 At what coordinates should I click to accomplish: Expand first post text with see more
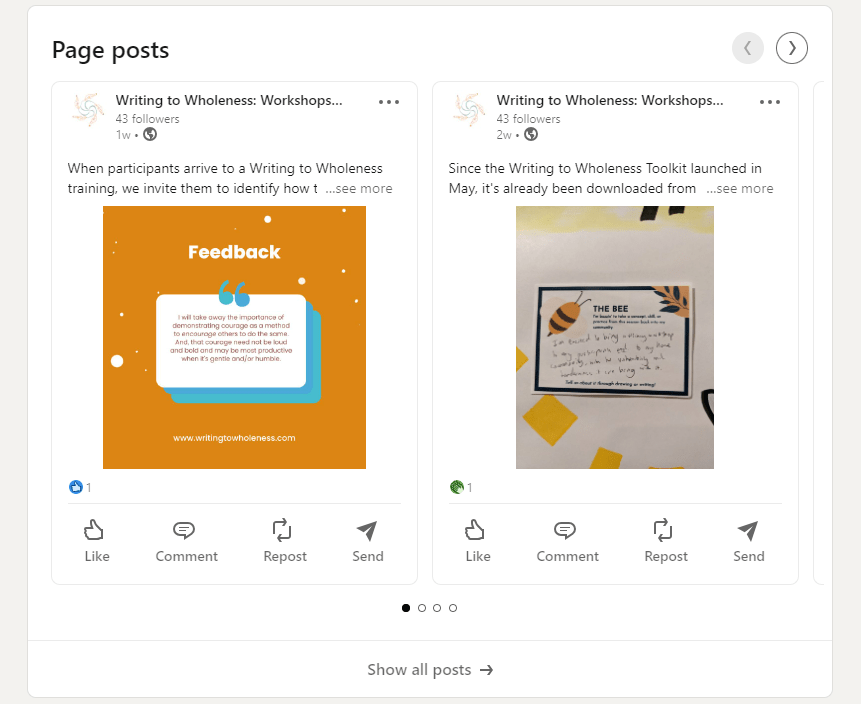359,188
